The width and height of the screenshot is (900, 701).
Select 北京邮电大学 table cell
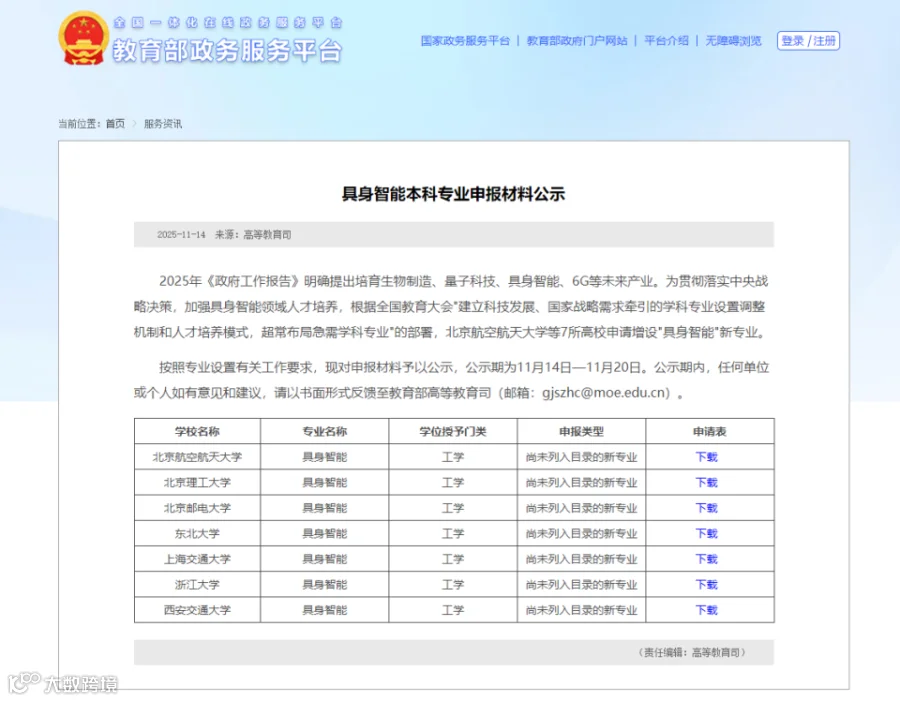pos(197,508)
